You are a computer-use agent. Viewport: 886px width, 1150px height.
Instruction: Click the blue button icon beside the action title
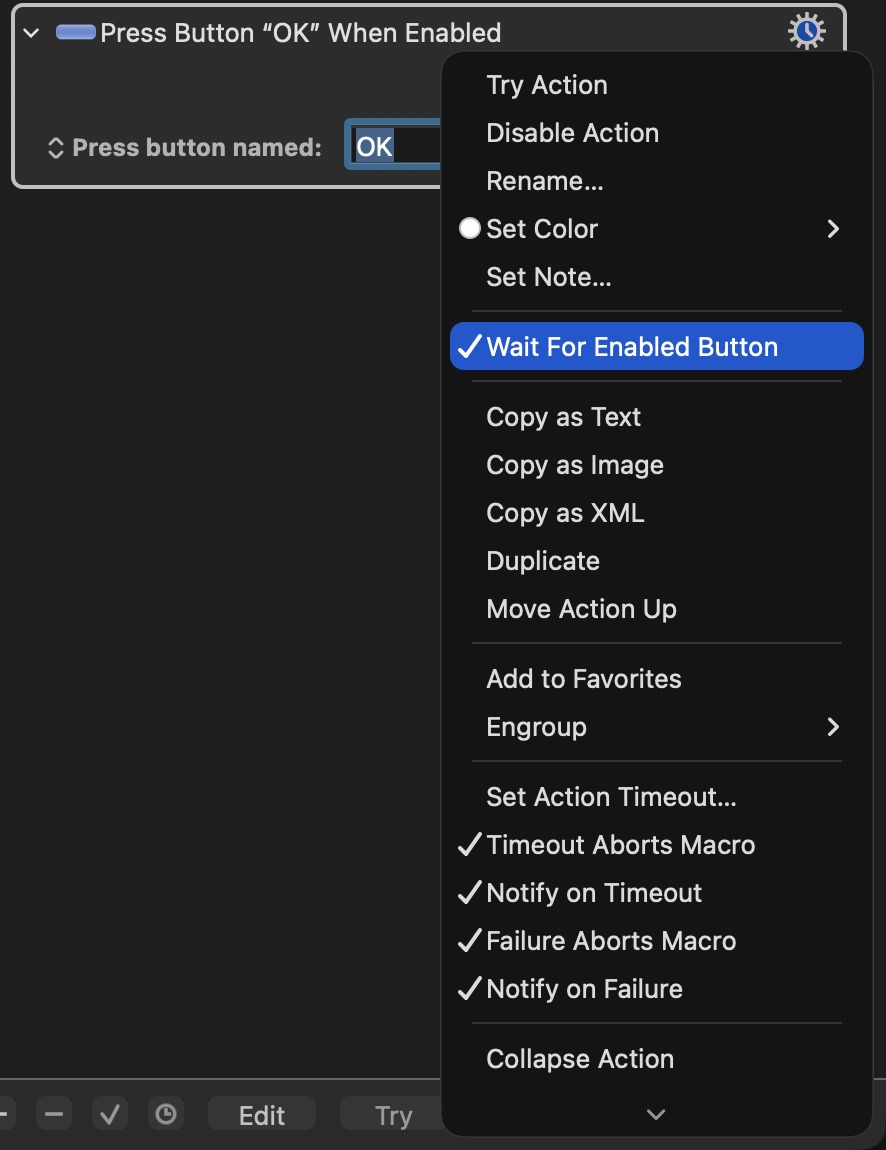76,33
